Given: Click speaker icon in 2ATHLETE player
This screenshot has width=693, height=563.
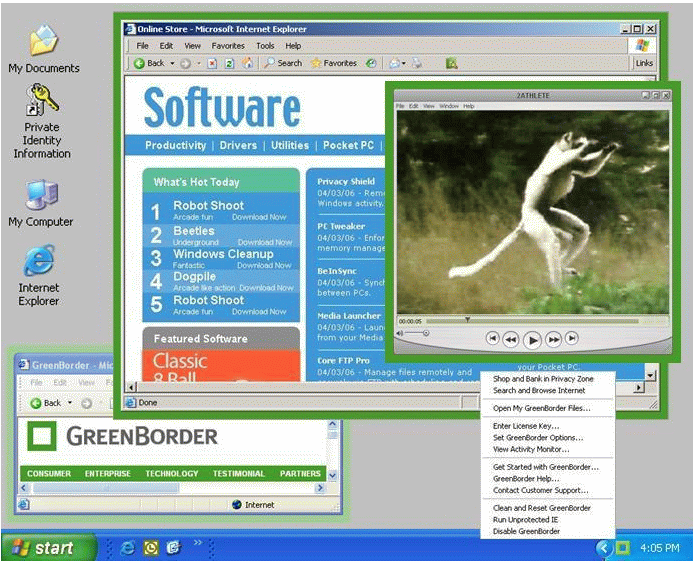Looking at the screenshot, I should coord(400,333).
